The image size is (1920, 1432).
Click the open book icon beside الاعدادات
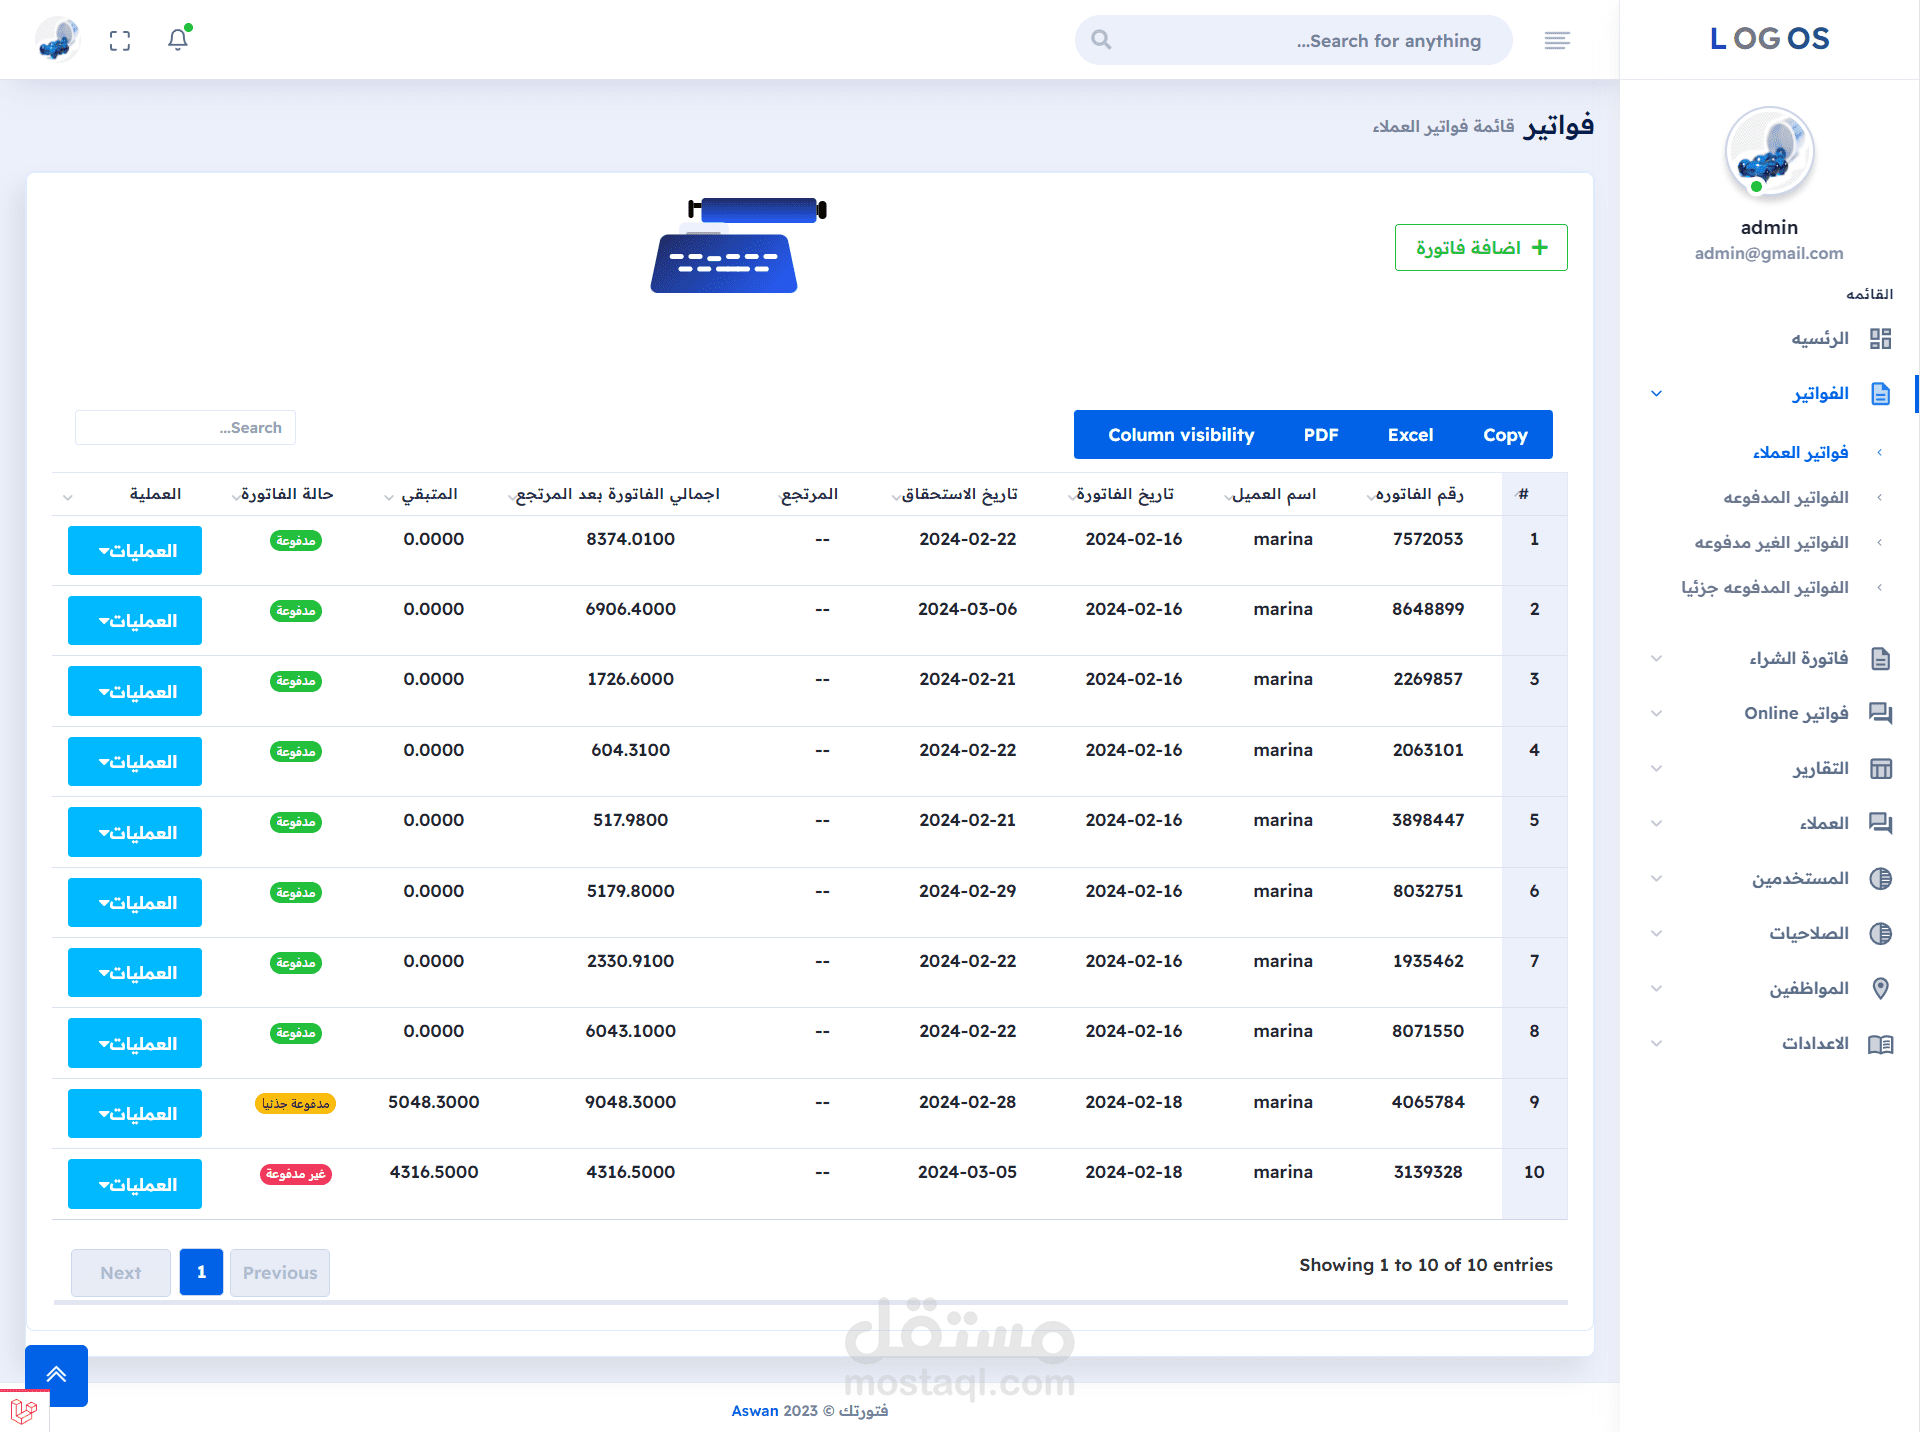pos(1880,1044)
